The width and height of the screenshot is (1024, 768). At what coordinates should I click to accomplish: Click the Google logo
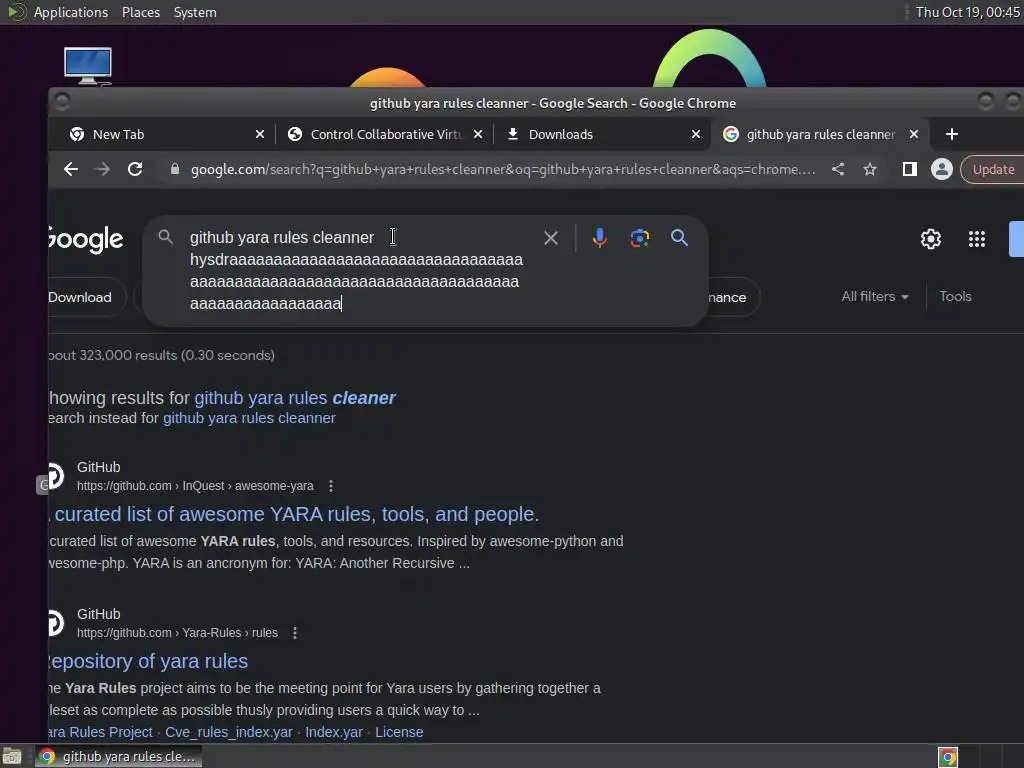pos(86,240)
